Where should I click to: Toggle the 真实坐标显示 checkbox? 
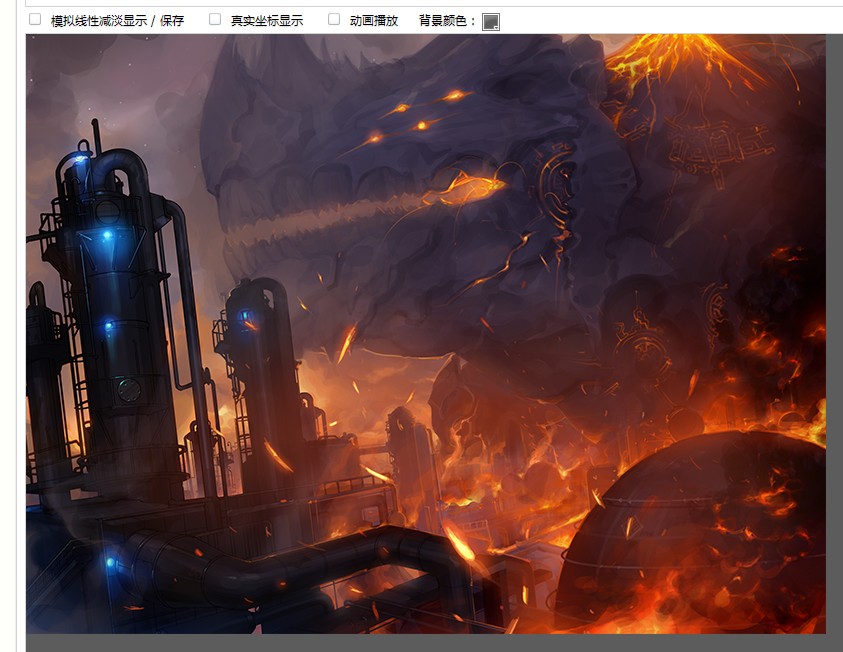[215, 19]
